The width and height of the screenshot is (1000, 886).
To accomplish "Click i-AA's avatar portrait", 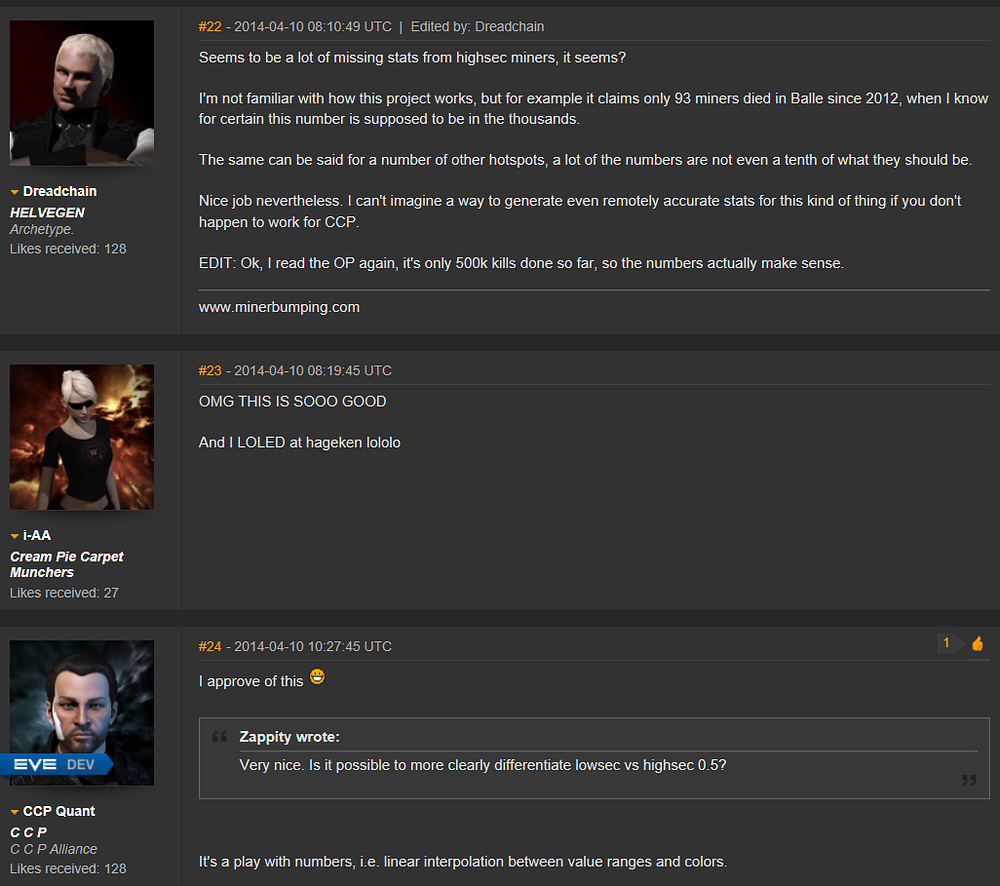I will (82, 437).
